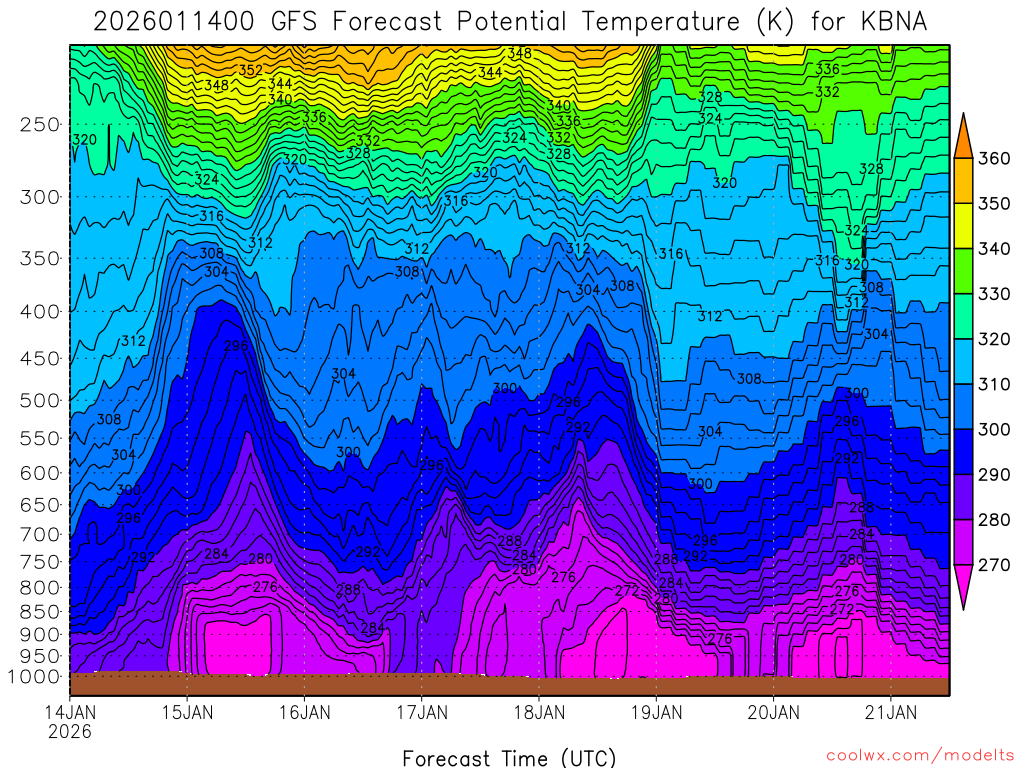Click the 550 pressure level axis label
Image resolution: width=1024 pixels, height=768 pixels.
(40, 438)
